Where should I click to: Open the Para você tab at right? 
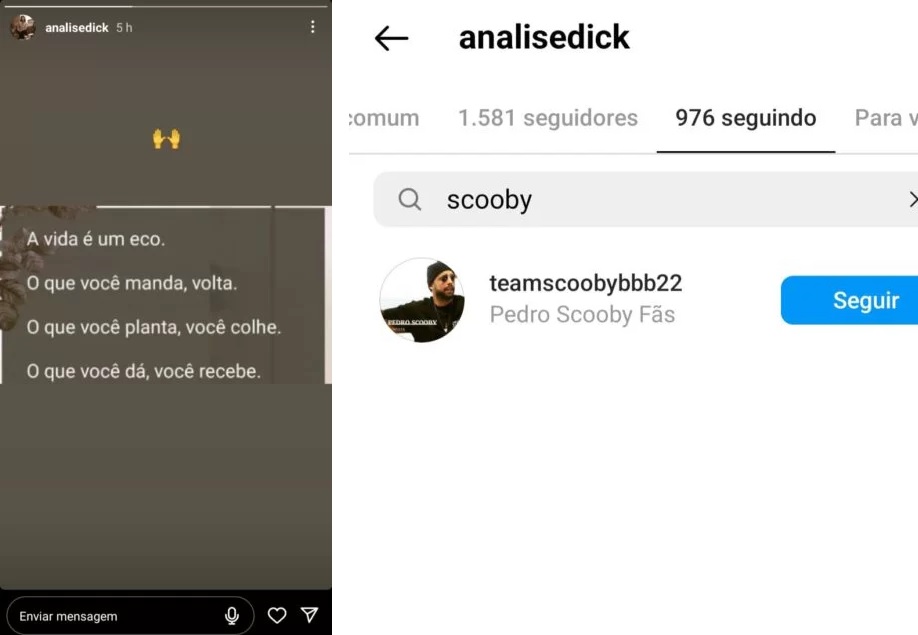886,118
